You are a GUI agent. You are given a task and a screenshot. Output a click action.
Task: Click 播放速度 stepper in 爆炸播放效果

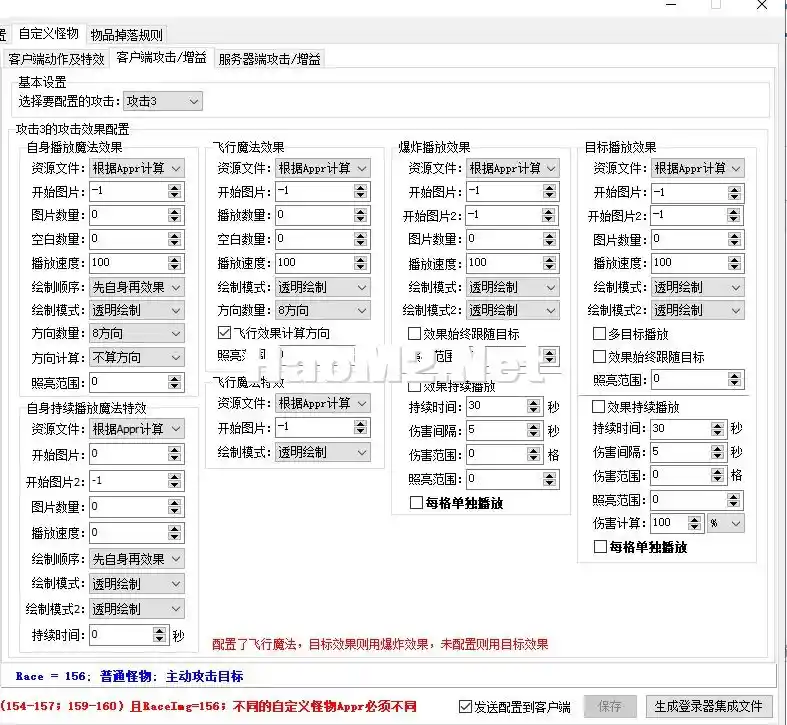[549, 263]
